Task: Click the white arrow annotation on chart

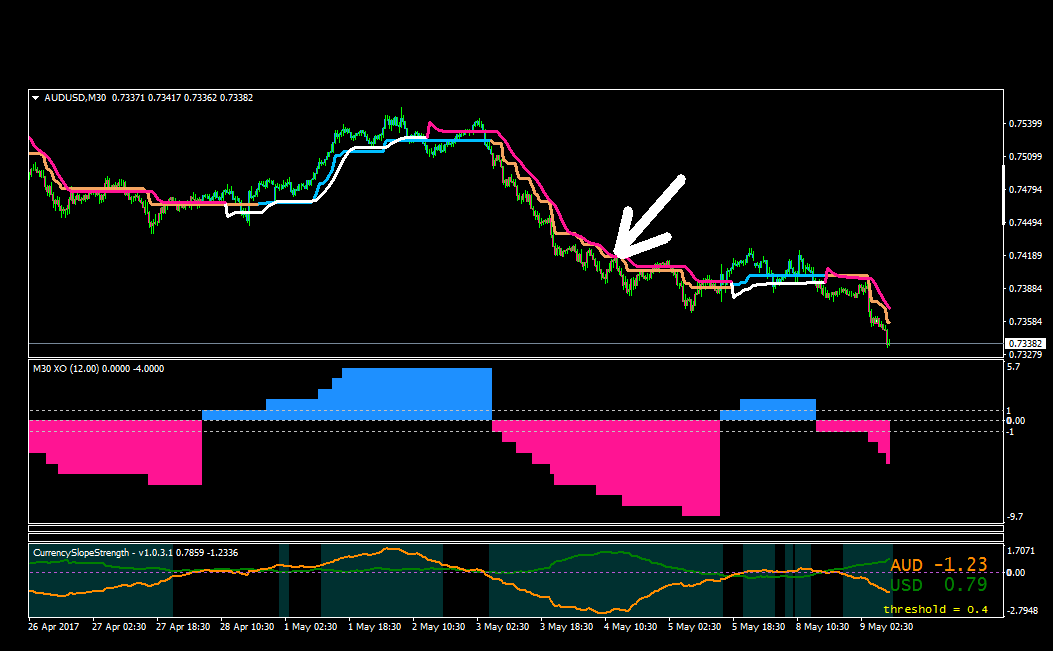Action: coord(649,218)
